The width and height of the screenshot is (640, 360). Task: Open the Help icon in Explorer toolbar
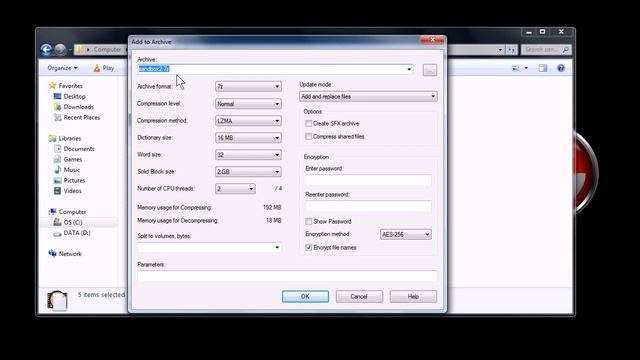561,68
